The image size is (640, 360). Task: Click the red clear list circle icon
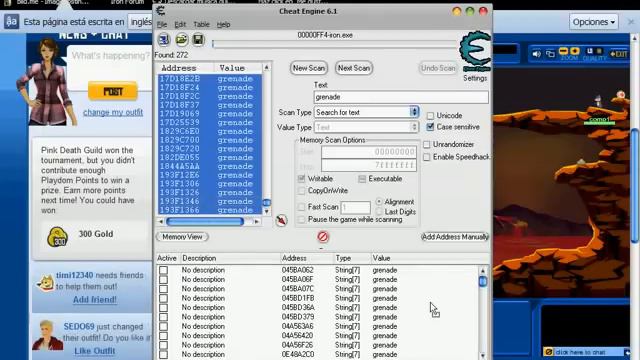[322, 237]
